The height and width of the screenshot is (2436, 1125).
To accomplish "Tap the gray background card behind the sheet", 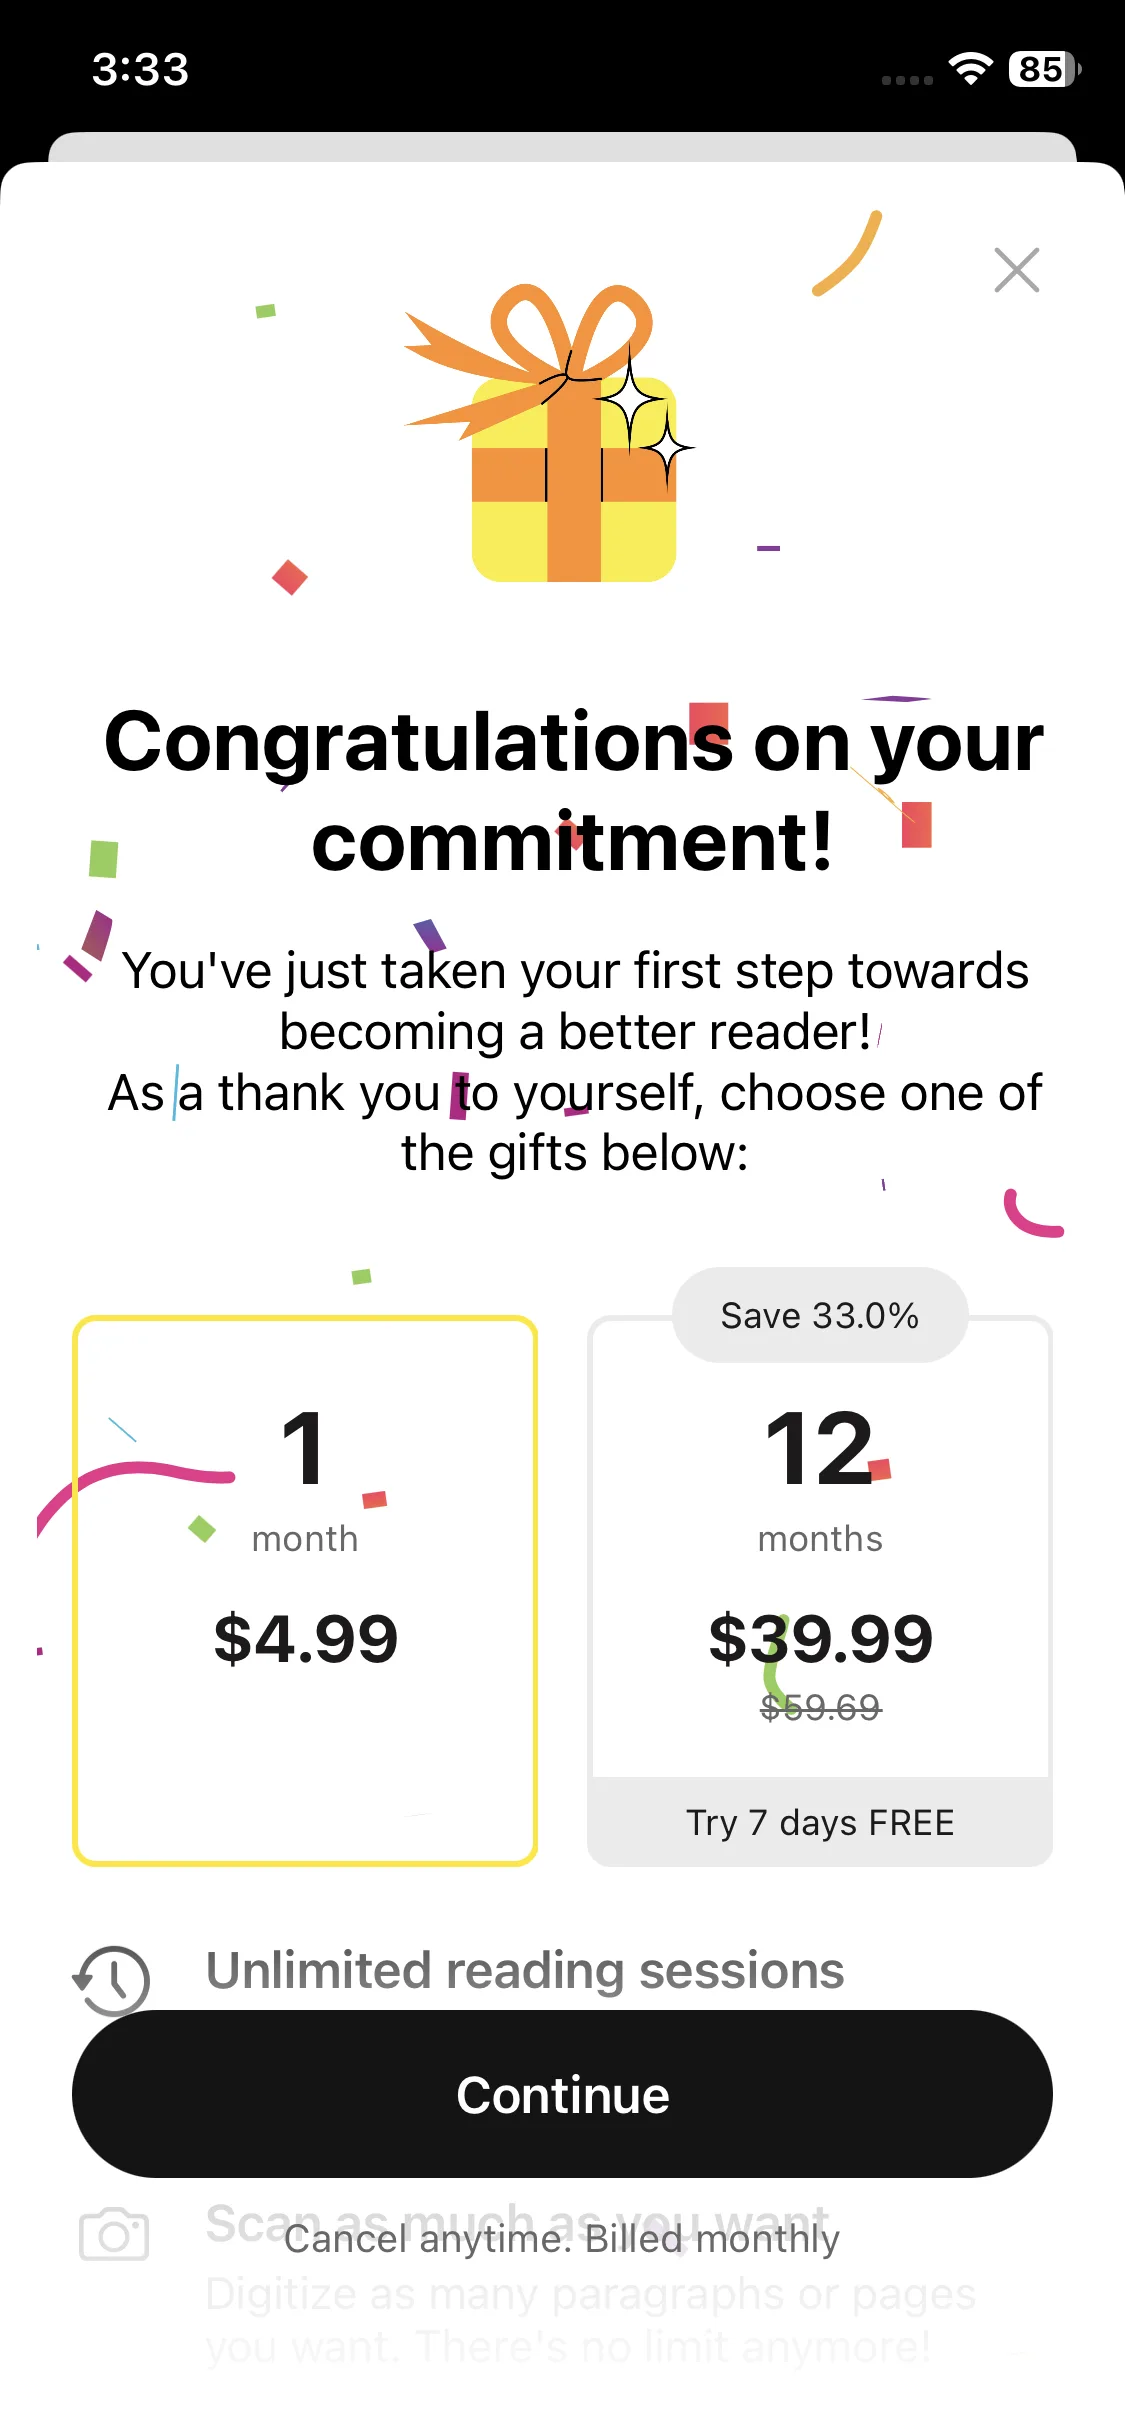I will point(562,146).
